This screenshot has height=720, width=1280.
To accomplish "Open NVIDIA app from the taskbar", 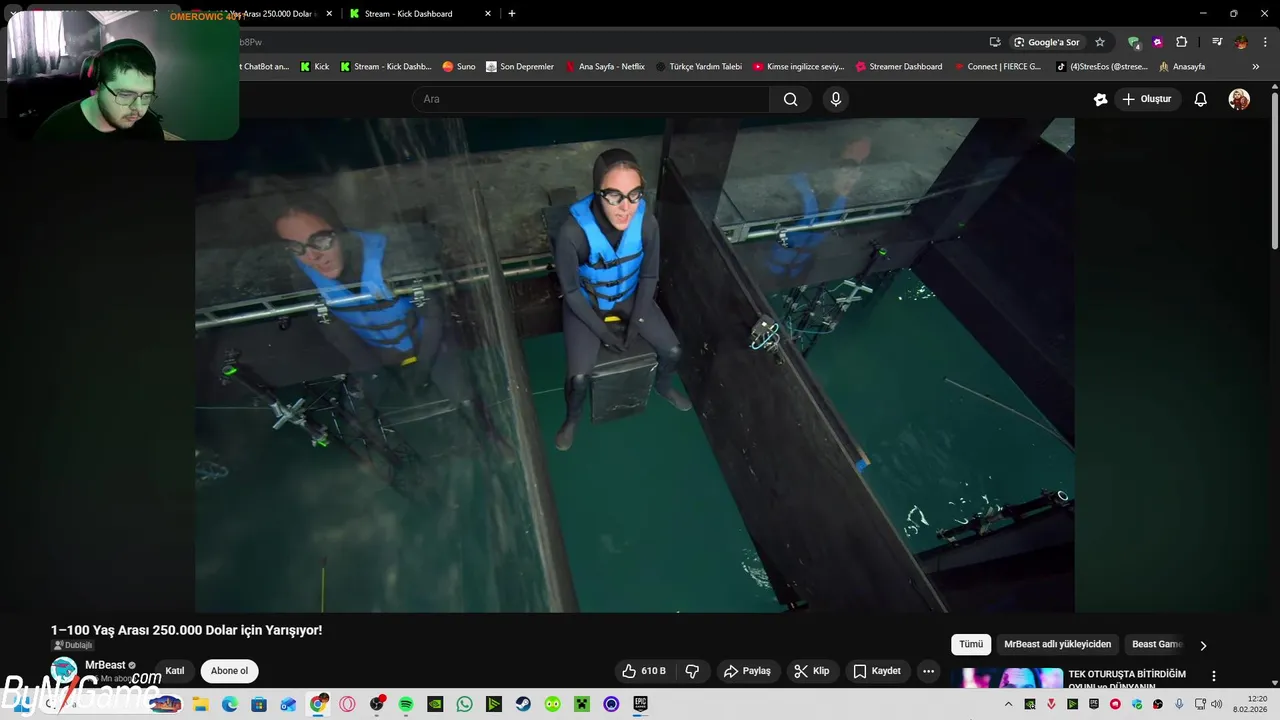I will point(435,704).
